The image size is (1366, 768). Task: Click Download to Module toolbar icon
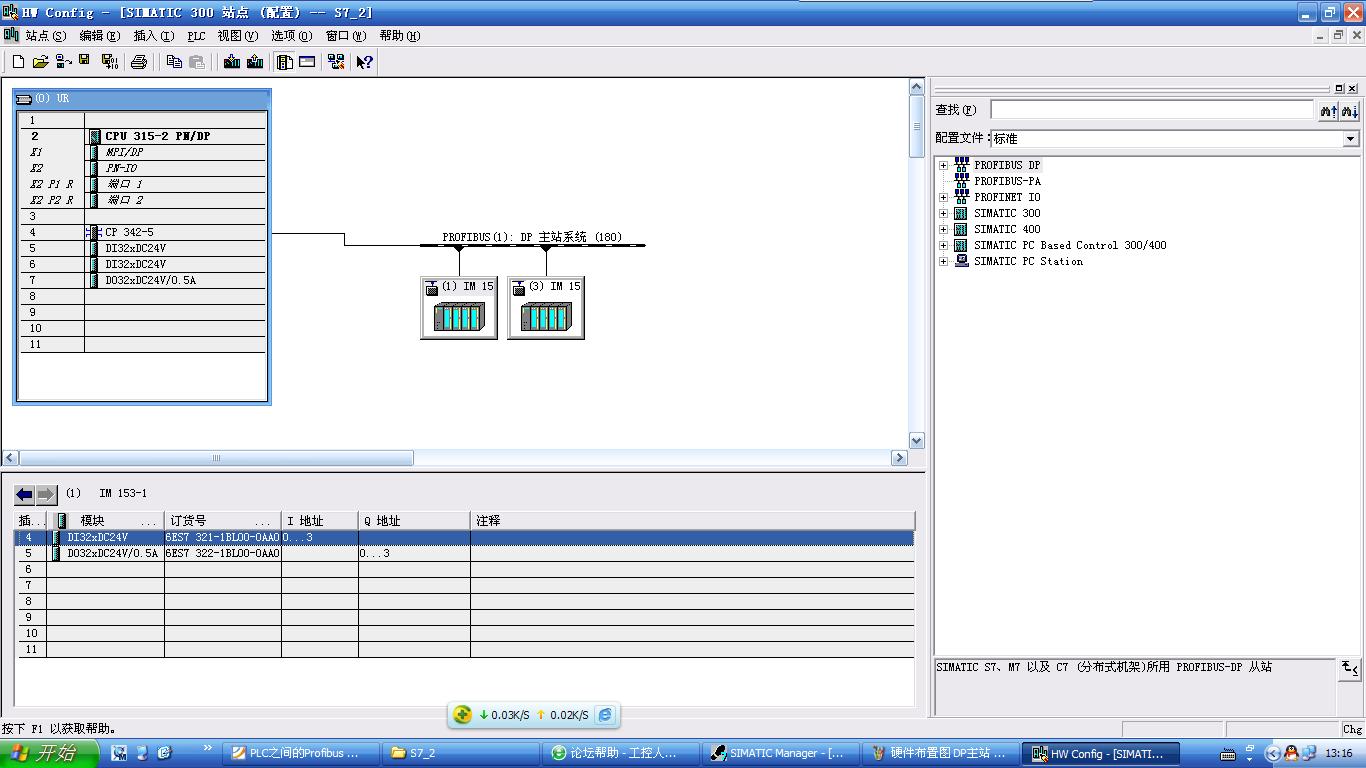pos(232,62)
